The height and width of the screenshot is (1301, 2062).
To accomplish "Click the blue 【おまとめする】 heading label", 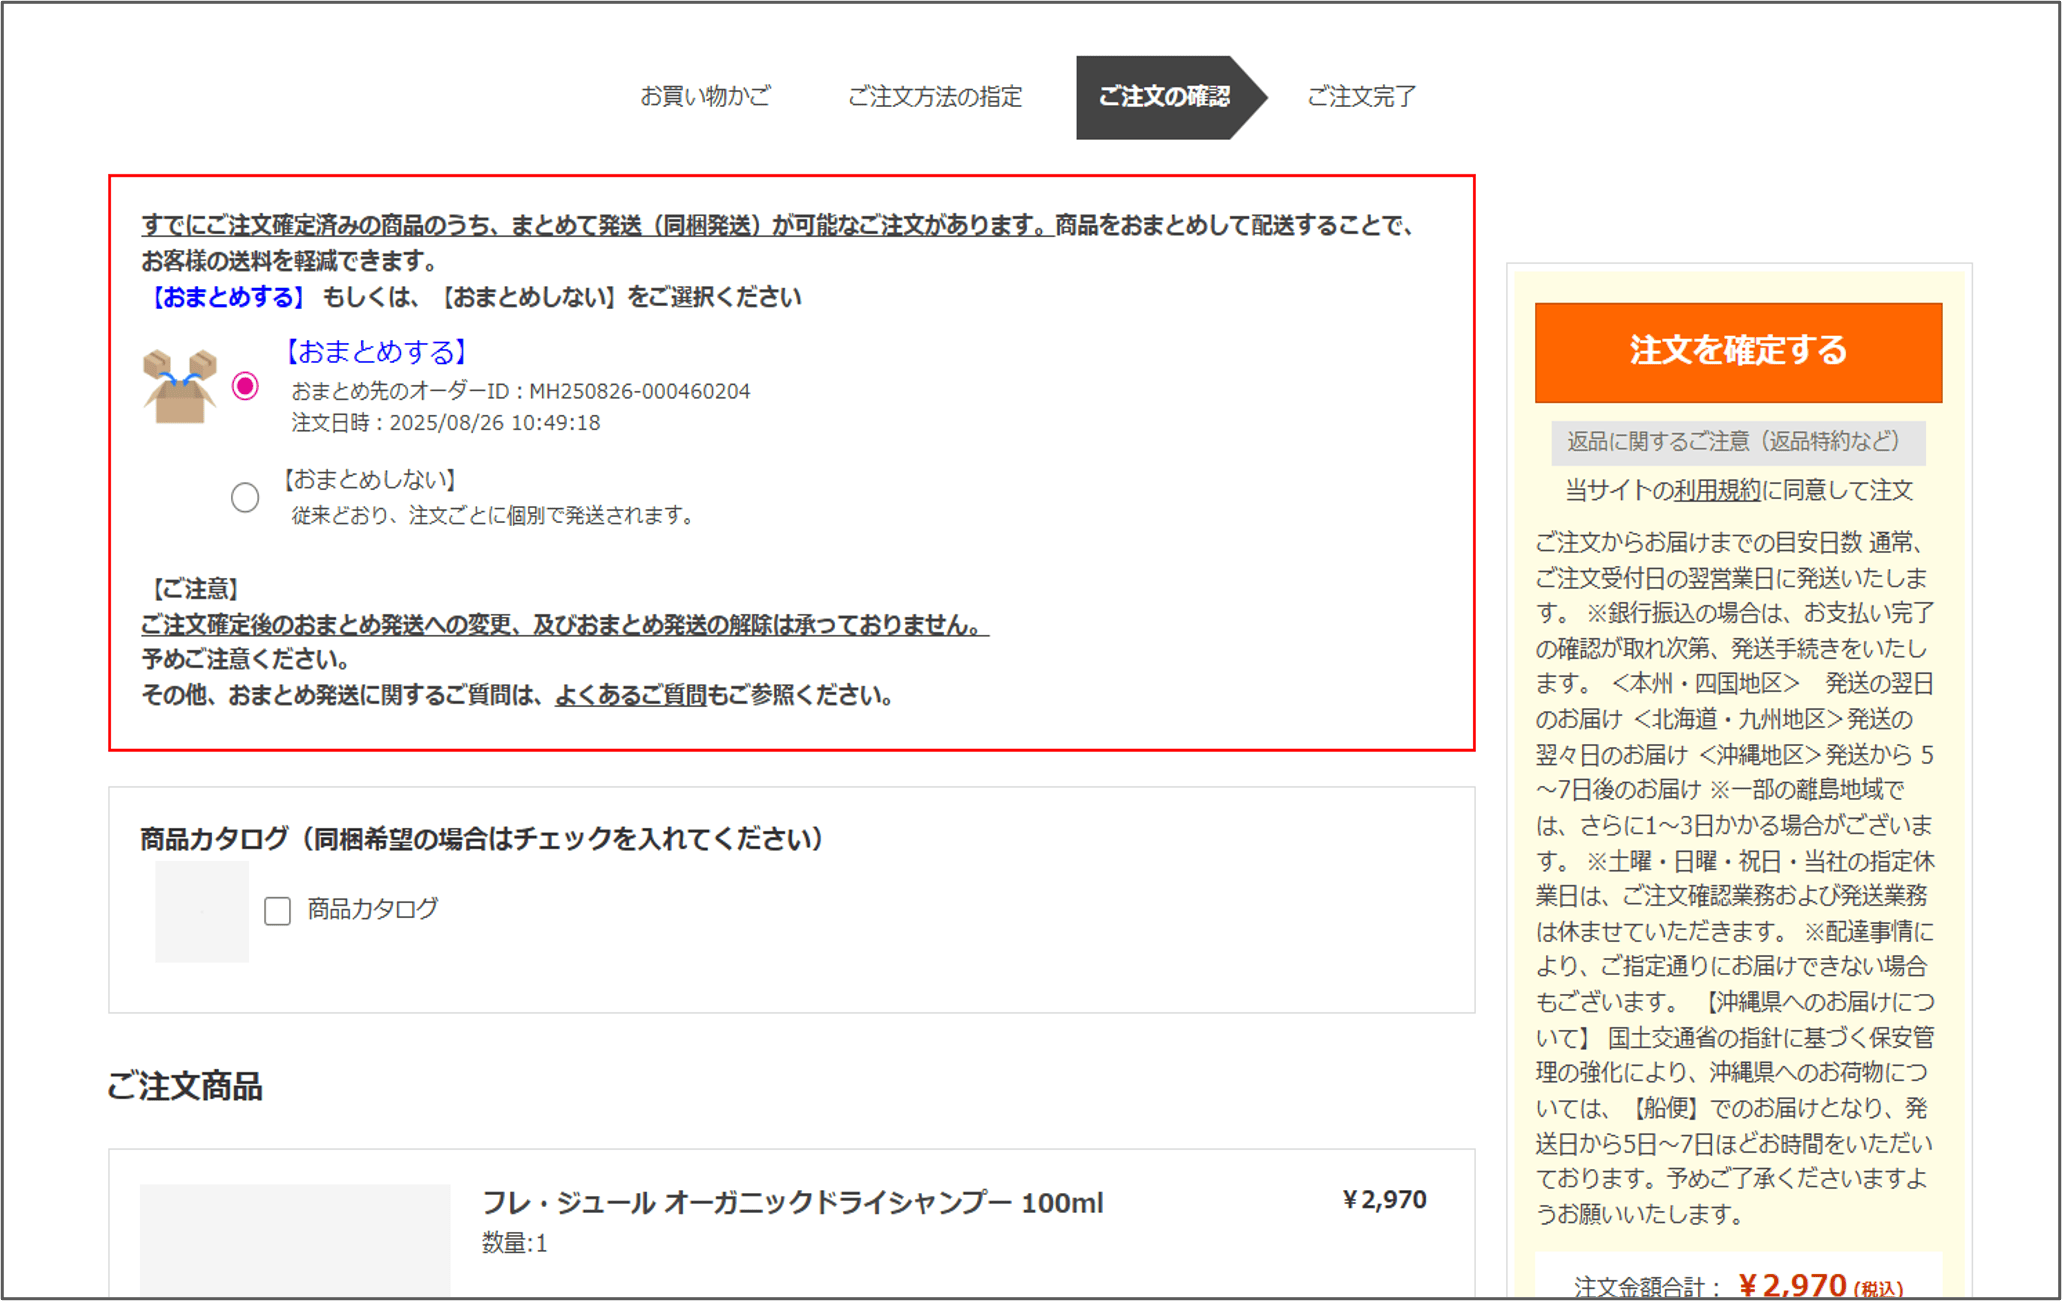I will pos(376,352).
